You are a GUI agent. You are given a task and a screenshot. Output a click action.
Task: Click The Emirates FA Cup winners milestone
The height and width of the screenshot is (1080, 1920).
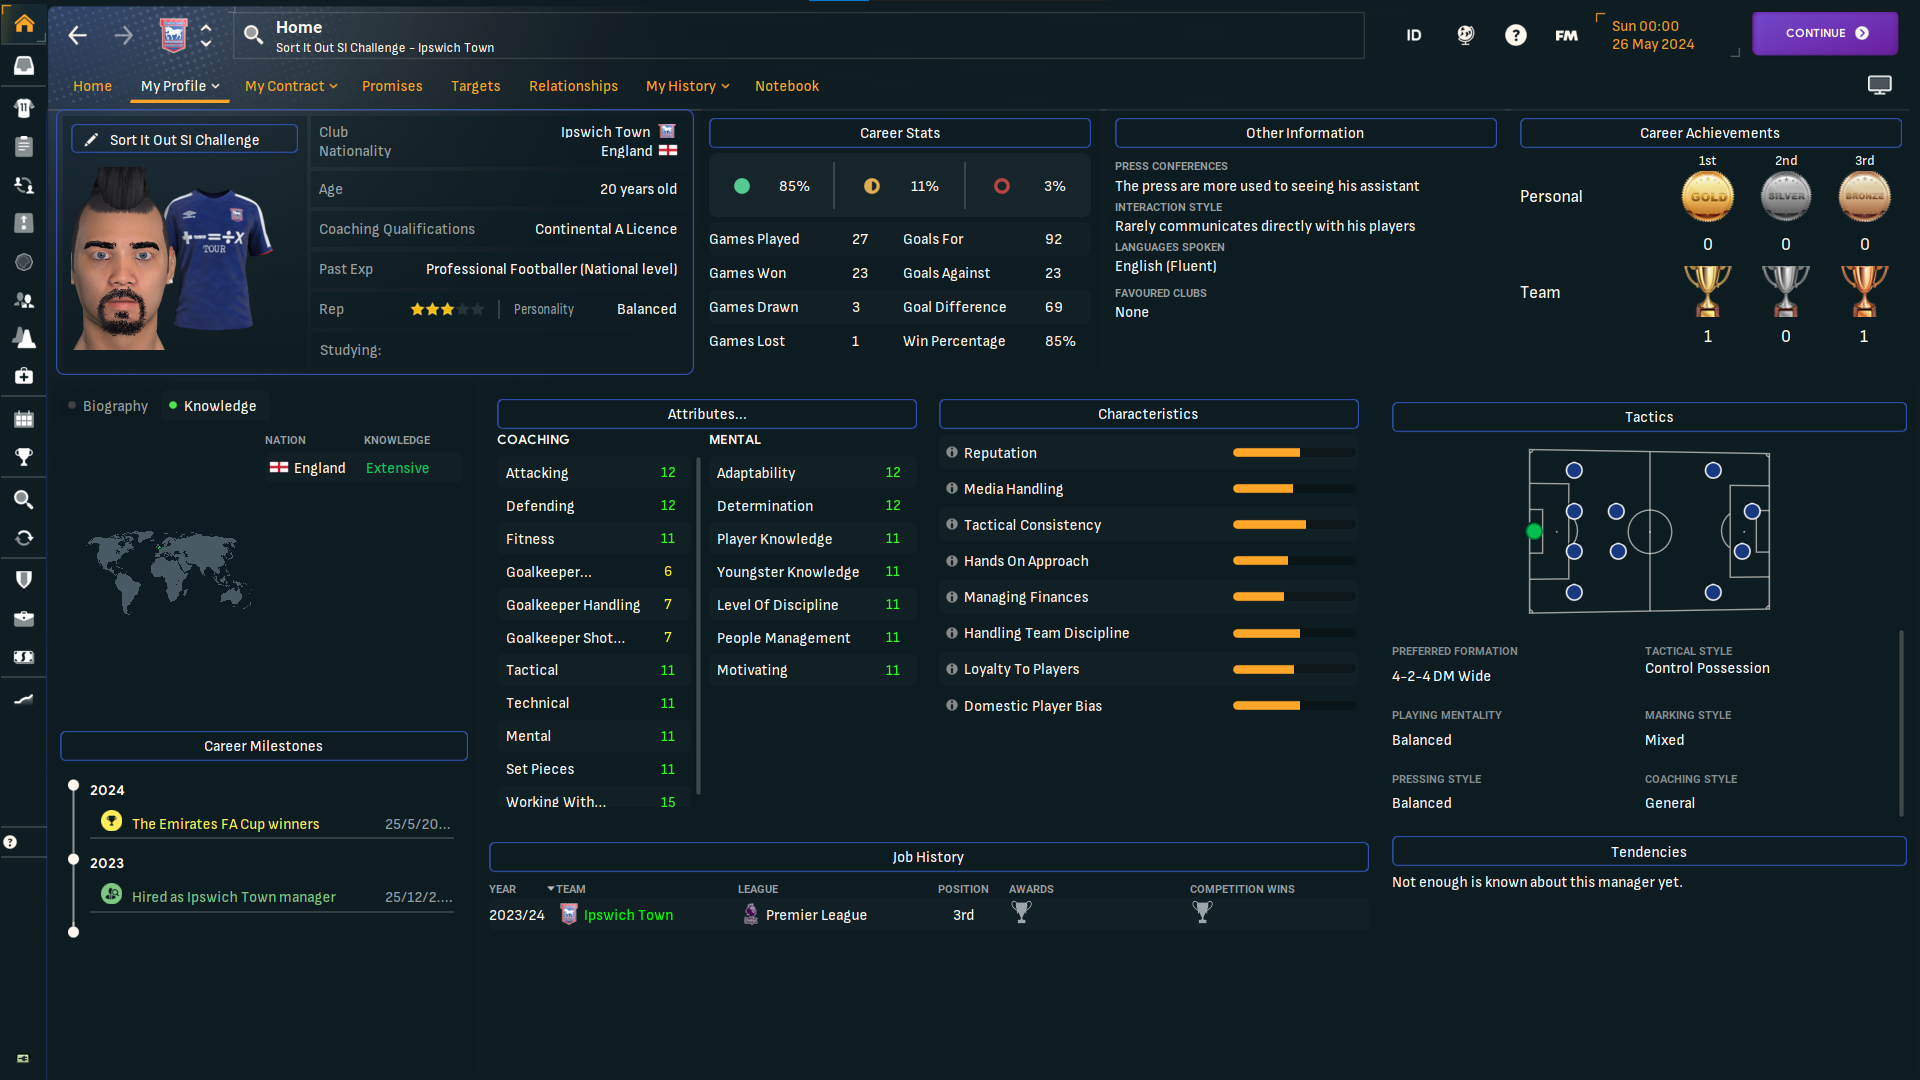(226, 824)
